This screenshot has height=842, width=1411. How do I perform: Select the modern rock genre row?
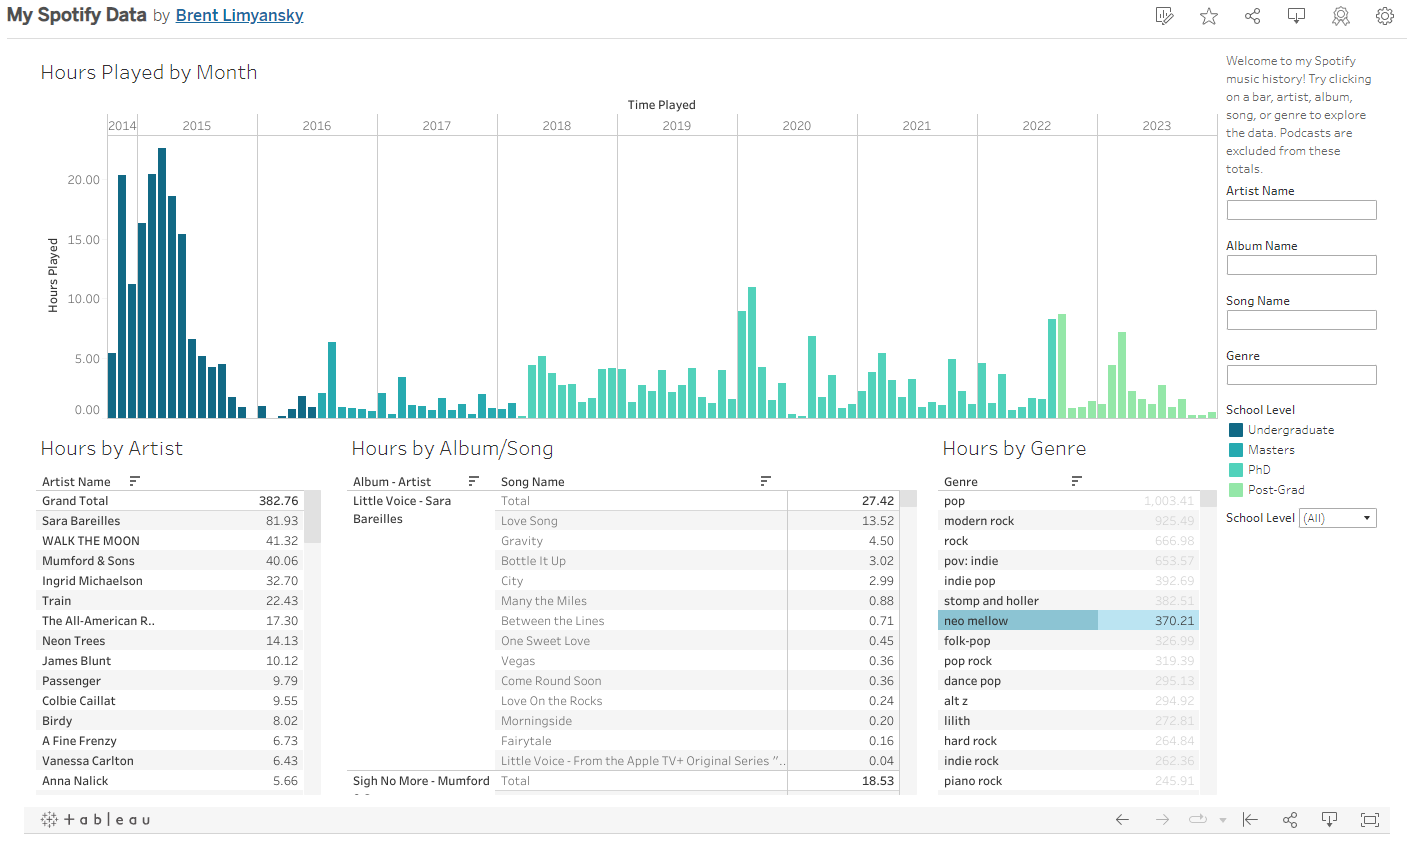tap(1068, 521)
